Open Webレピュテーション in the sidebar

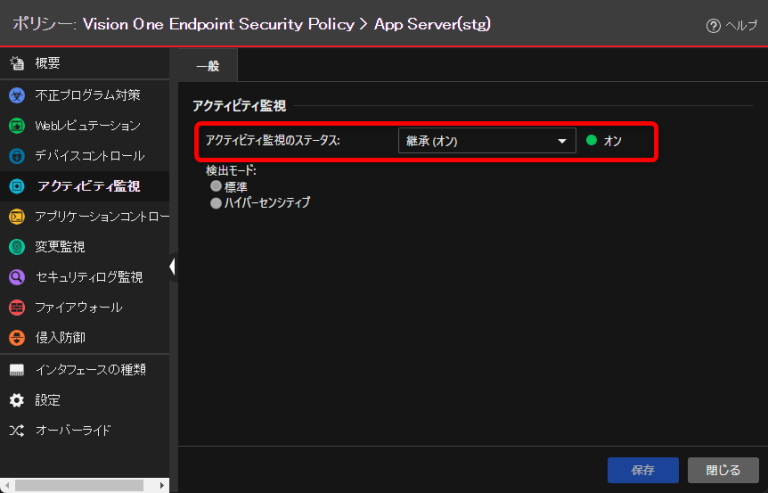coord(85,126)
